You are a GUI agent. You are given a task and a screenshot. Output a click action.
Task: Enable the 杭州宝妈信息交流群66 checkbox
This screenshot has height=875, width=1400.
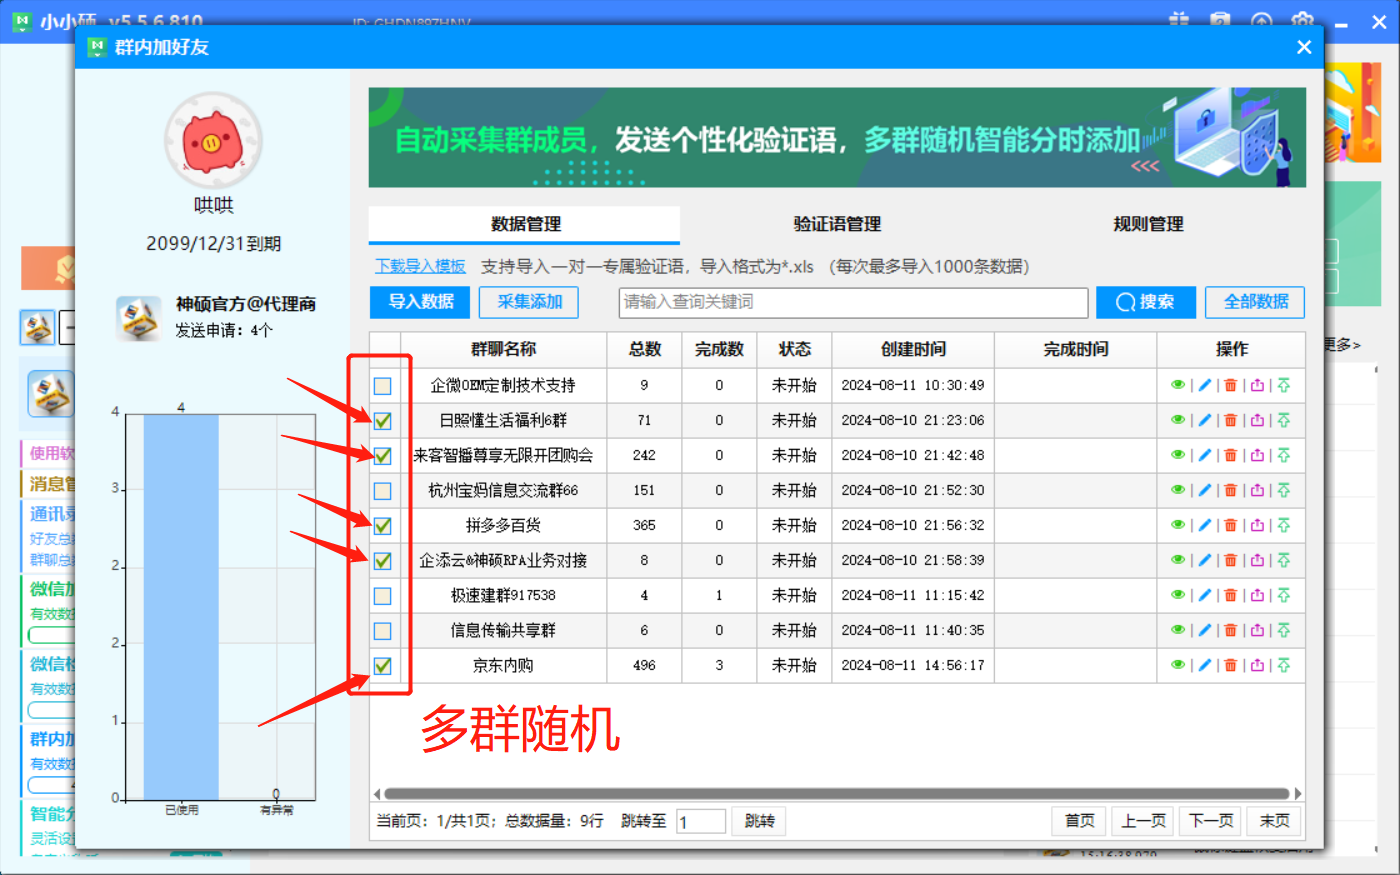(381, 490)
